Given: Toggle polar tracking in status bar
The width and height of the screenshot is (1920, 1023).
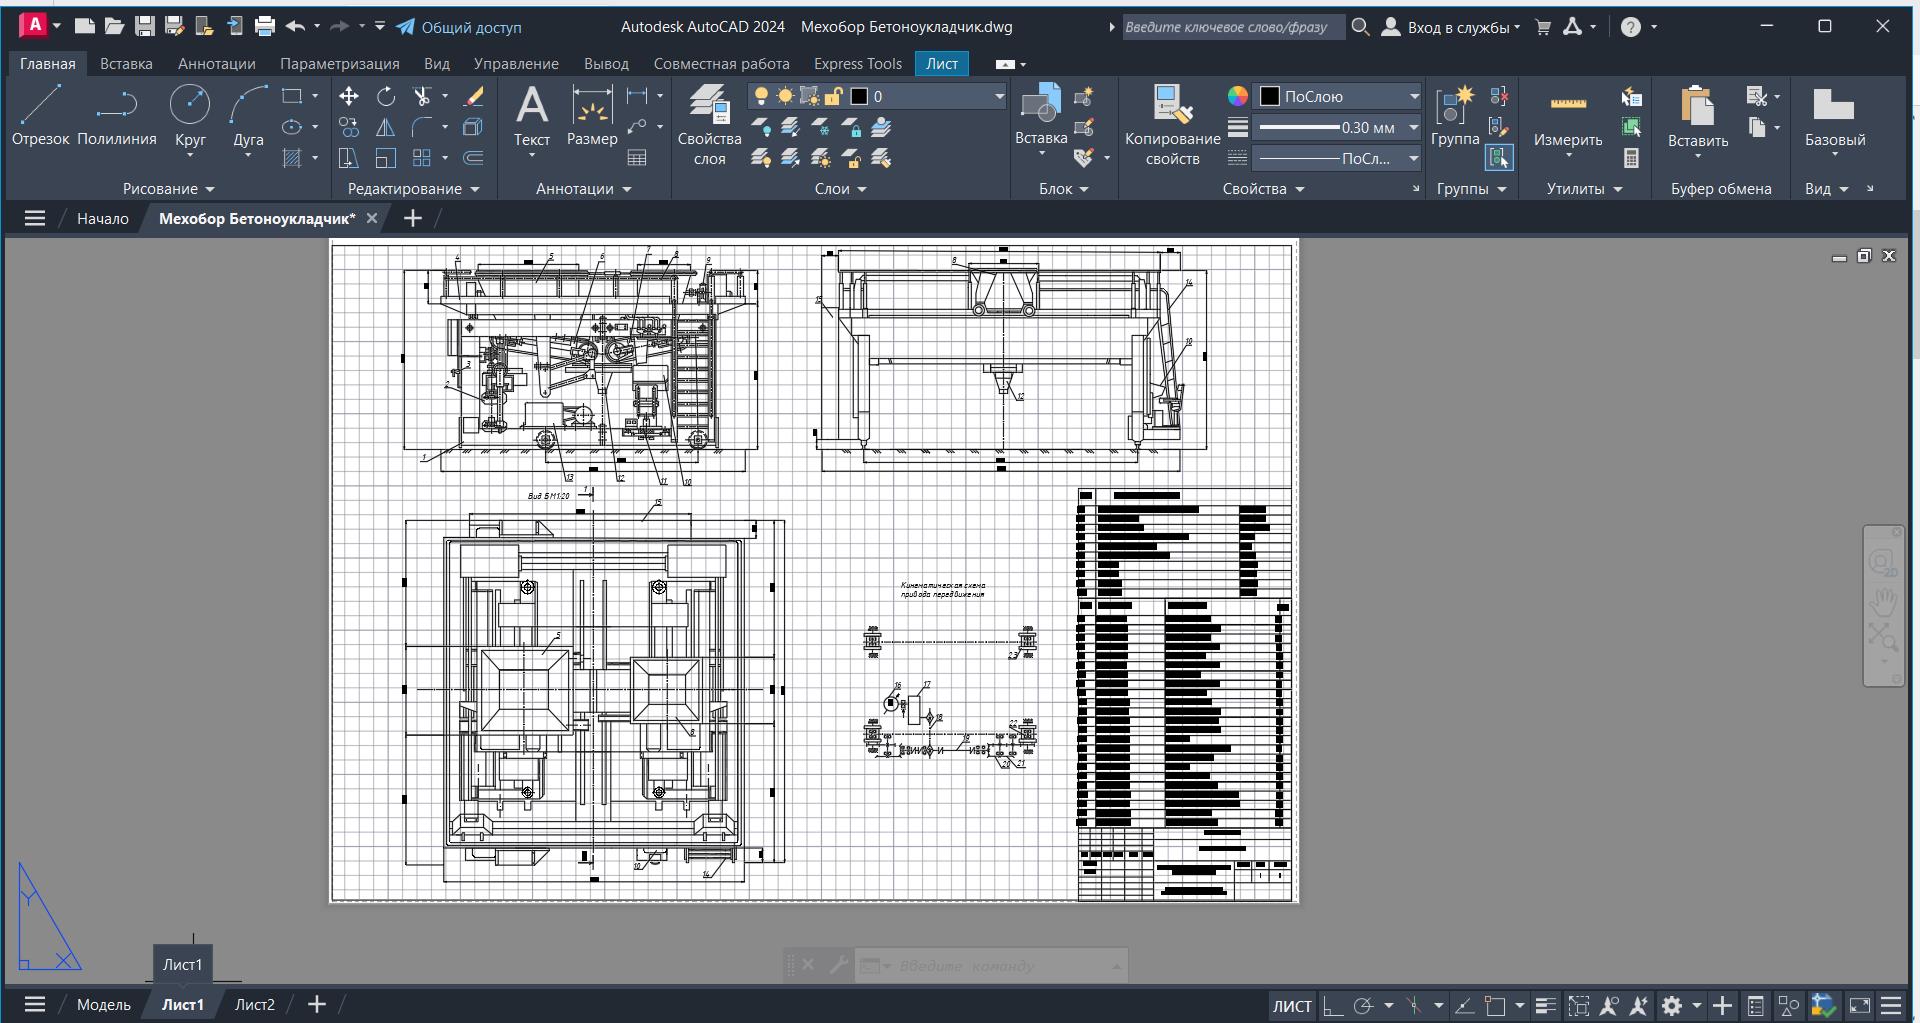Looking at the screenshot, I should coord(1363,1006).
